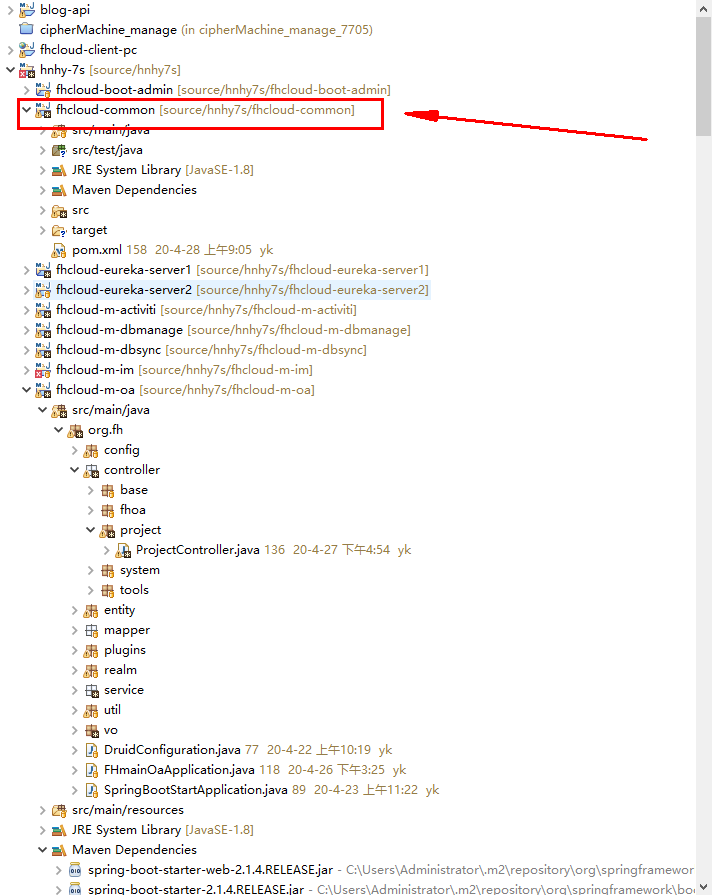Viewport: 712px width, 895px height.
Task: Click the ProjectController.java file icon
Action: pos(123,550)
